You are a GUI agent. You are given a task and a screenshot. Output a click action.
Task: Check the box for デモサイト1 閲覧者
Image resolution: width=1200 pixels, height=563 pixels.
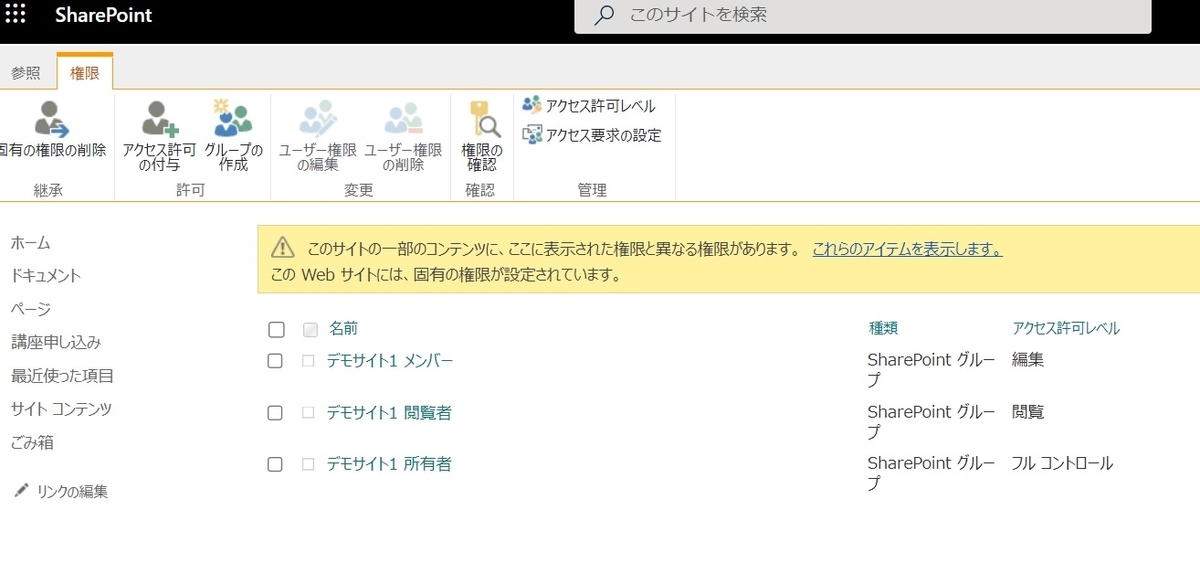coord(276,413)
